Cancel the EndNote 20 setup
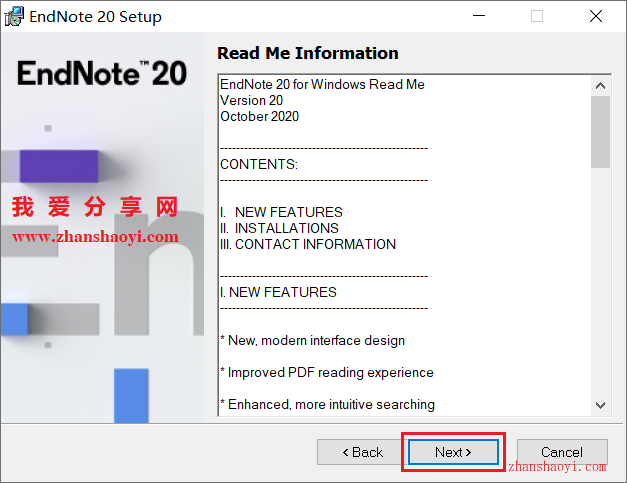Viewport: 627px width, 483px height. coord(562,452)
